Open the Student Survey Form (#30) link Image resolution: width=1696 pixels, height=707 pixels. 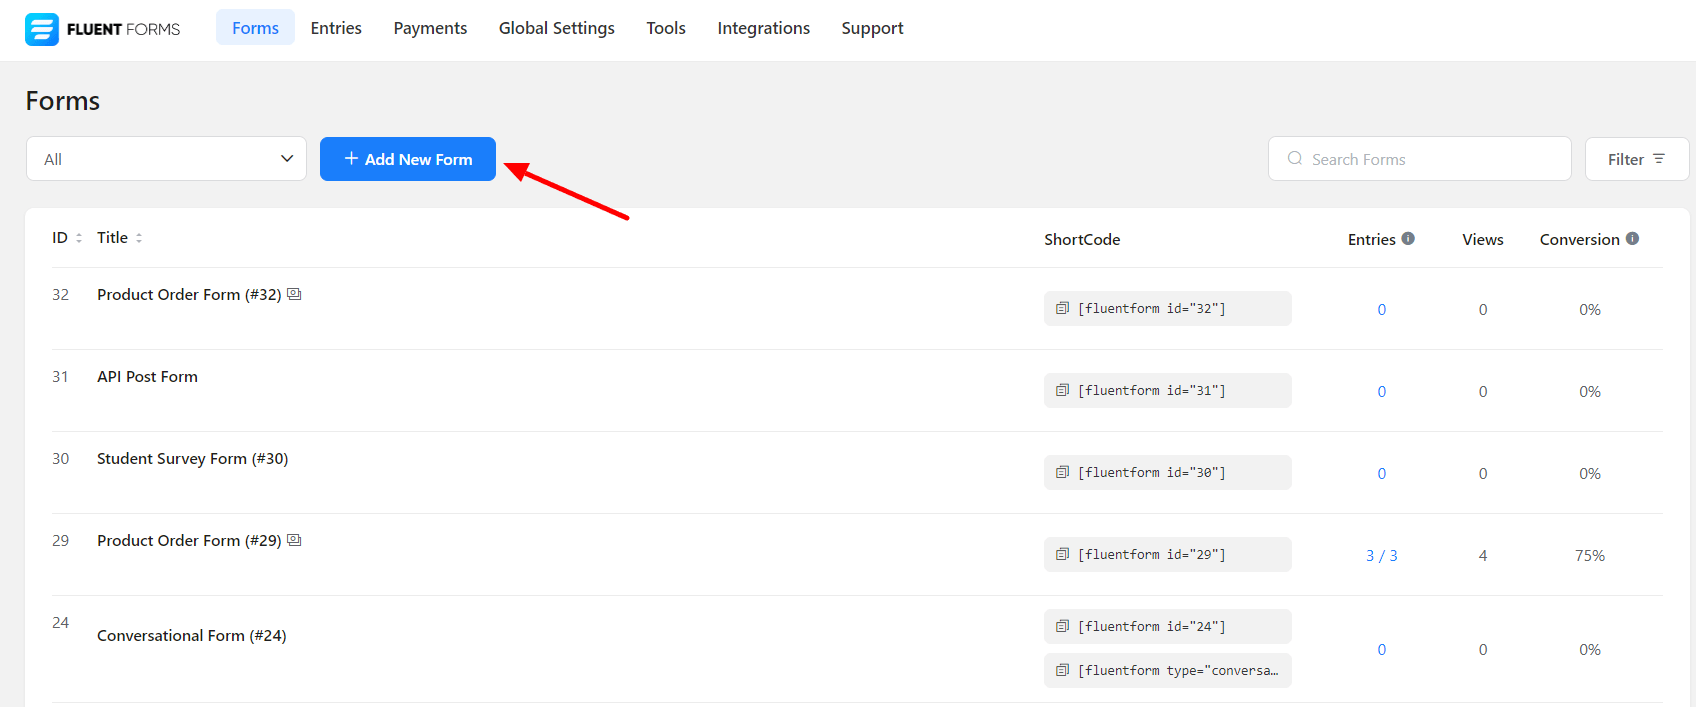[192, 458]
